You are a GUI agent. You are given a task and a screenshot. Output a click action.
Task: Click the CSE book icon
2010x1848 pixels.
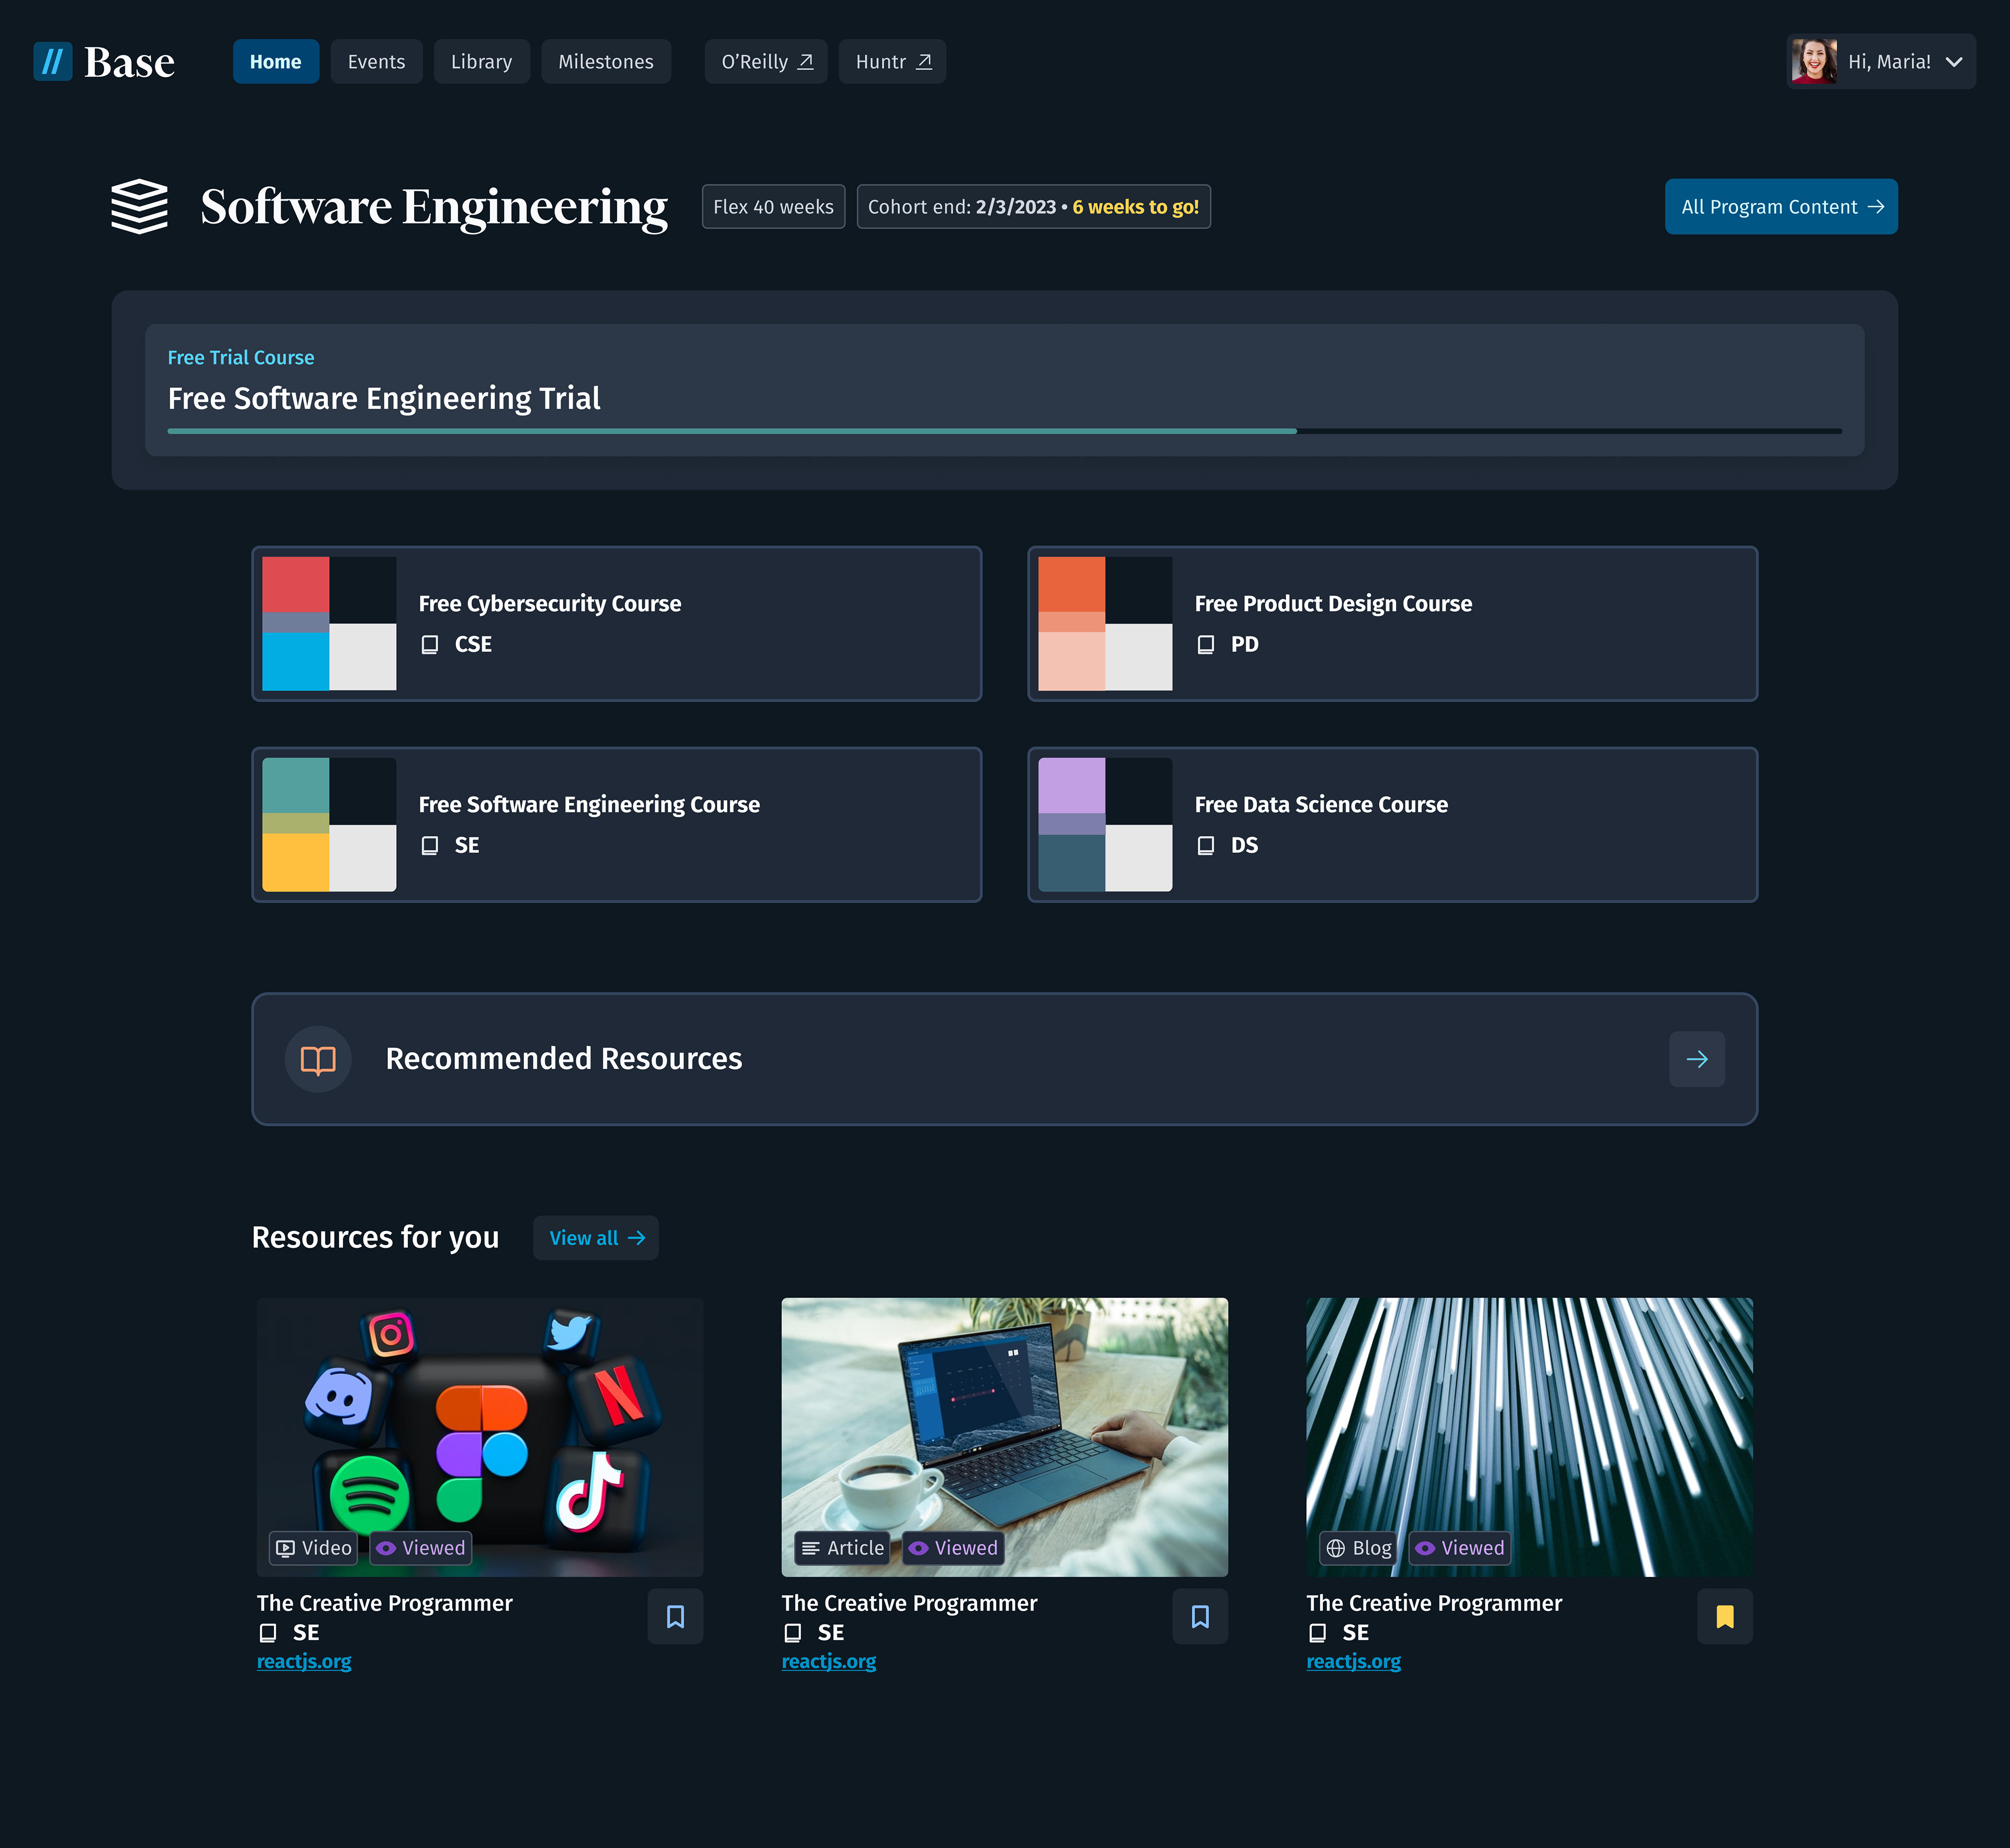[x=430, y=645]
